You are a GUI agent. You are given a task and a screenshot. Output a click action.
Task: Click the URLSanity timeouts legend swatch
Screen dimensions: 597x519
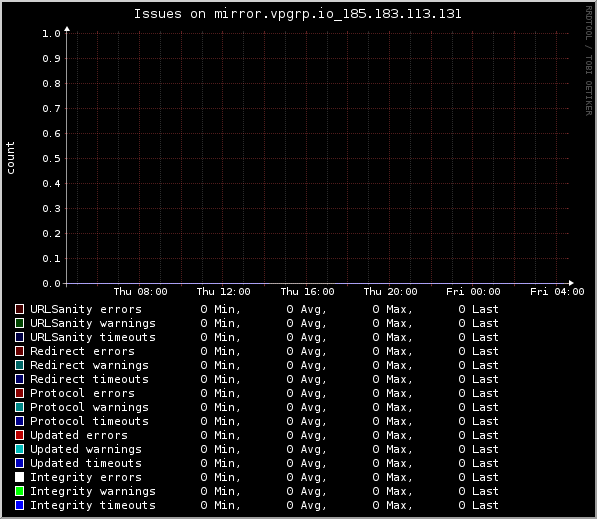19,337
